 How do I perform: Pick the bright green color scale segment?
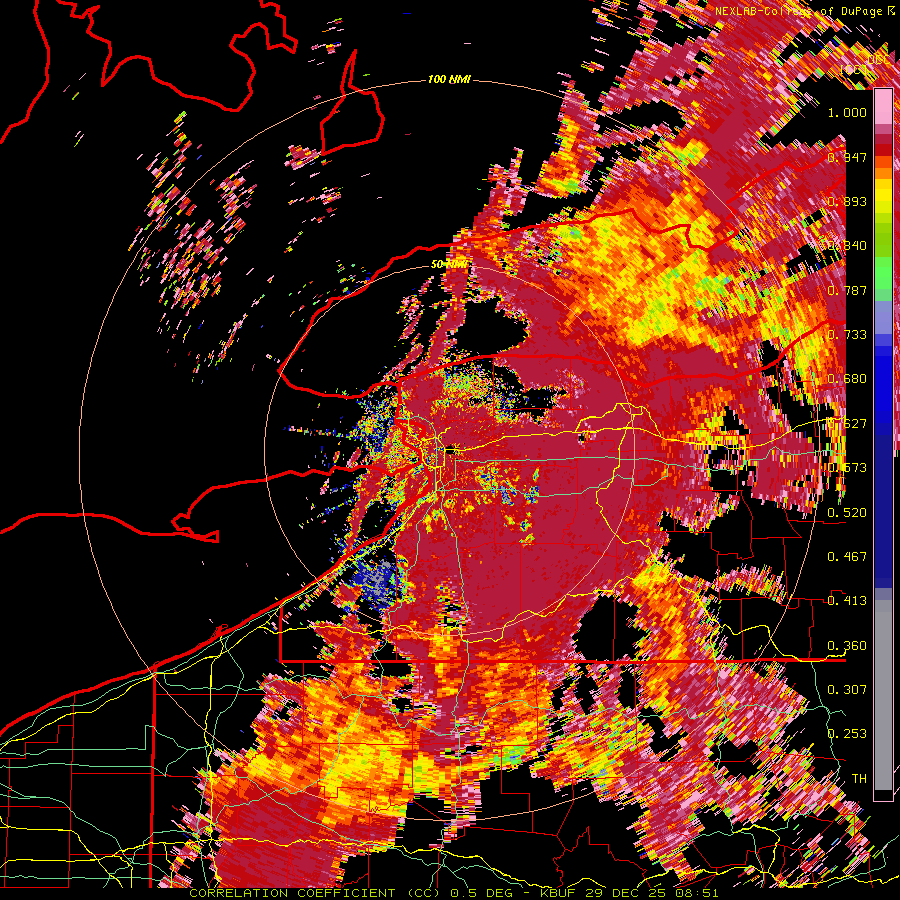(883, 273)
